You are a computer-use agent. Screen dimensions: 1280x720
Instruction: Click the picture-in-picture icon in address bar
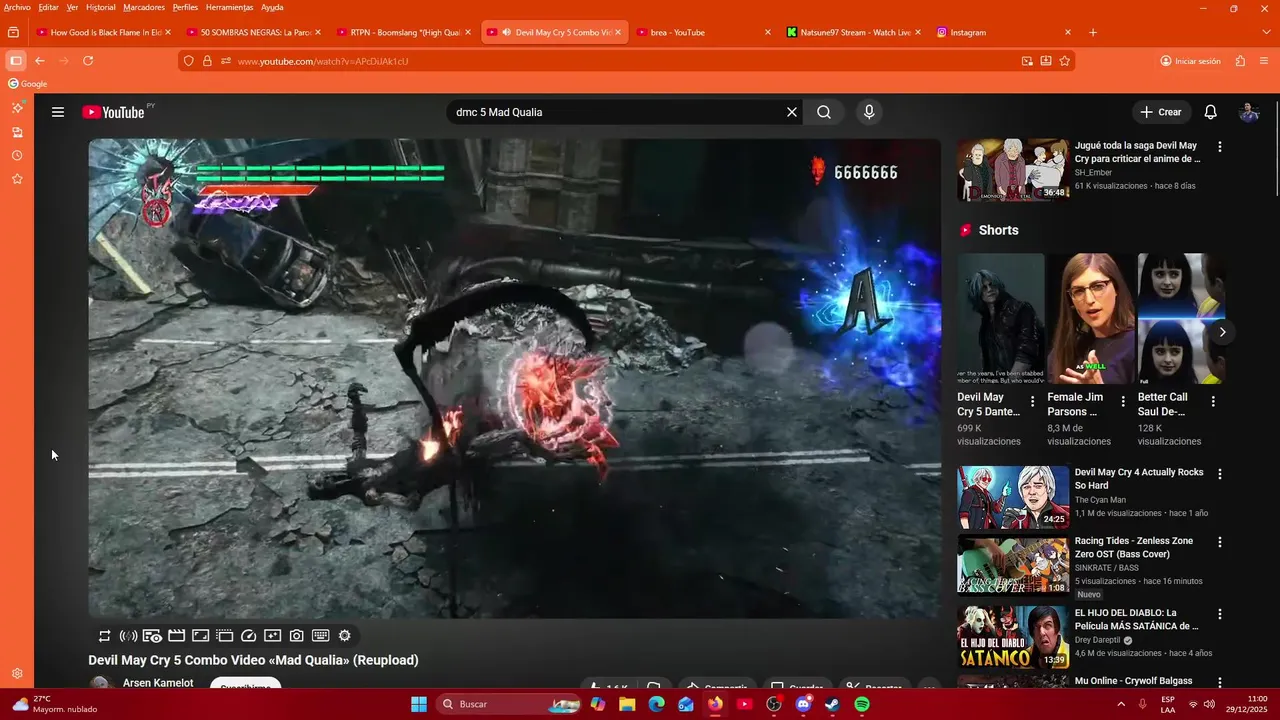tap(1027, 61)
